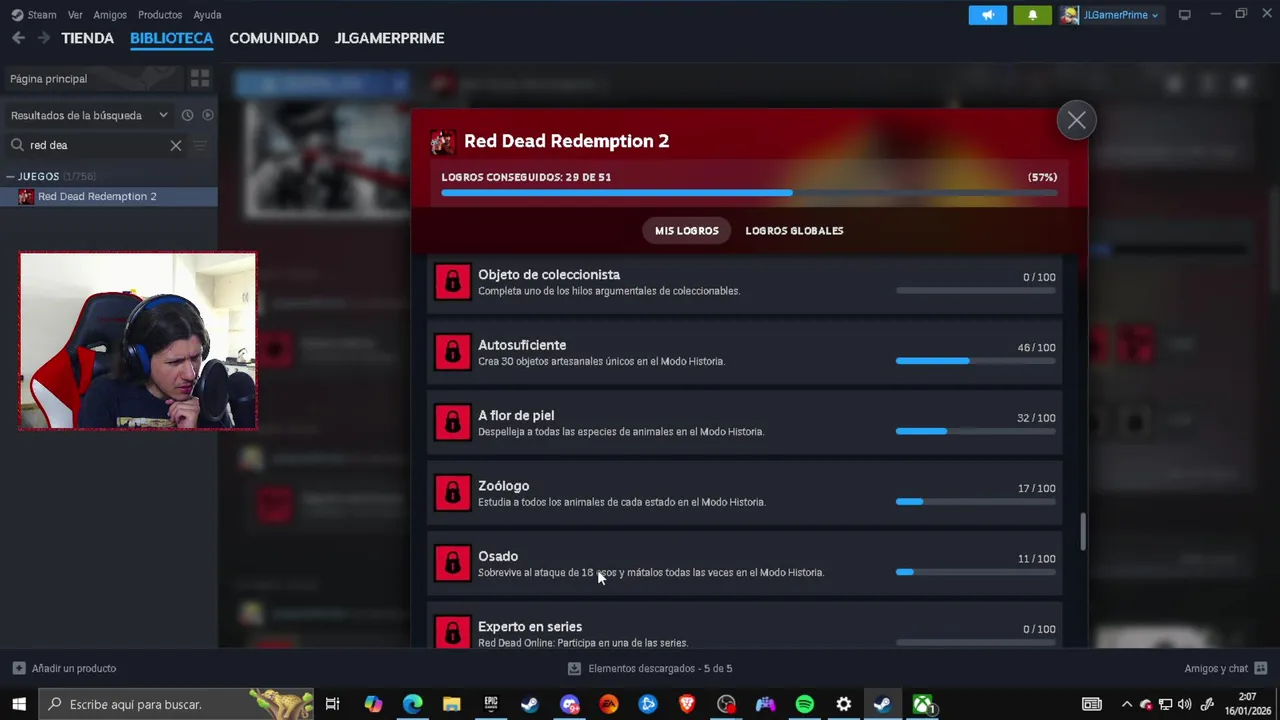Open notifications with the green bell

point(1033,15)
